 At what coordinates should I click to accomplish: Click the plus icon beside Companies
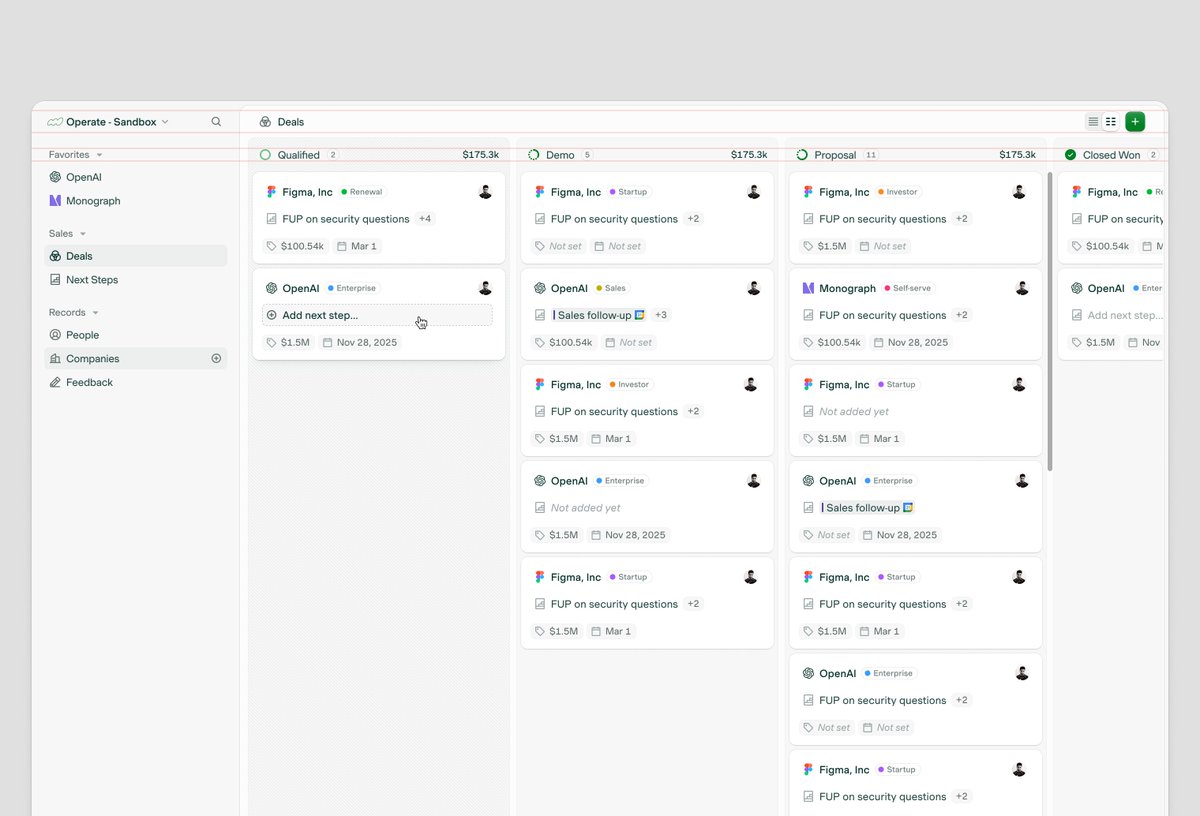(x=216, y=358)
